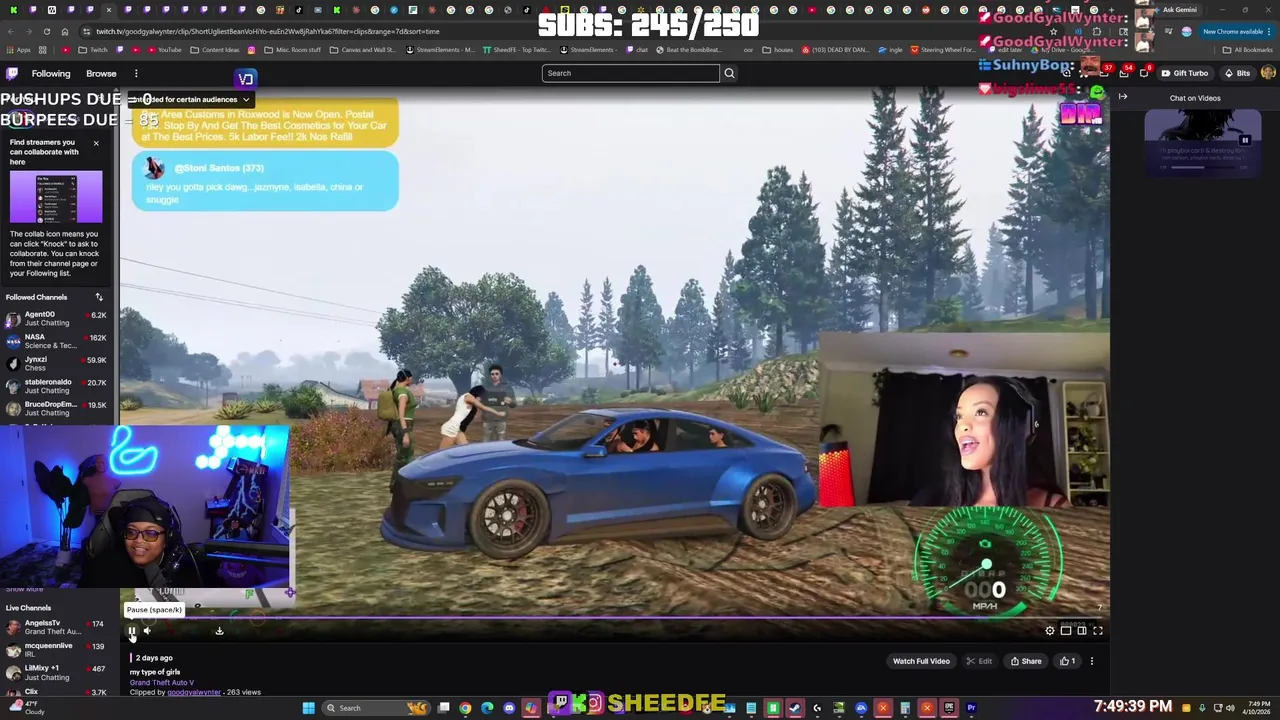Image resolution: width=1280 pixels, height=720 pixels.
Task: Open AngelssTv in Live Channels
Action: pyautogui.click(x=57, y=627)
